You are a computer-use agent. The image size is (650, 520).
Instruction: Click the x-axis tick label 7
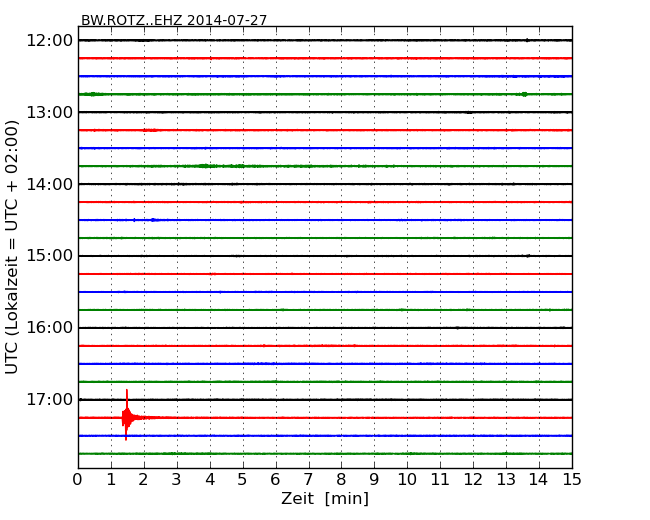(308, 480)
